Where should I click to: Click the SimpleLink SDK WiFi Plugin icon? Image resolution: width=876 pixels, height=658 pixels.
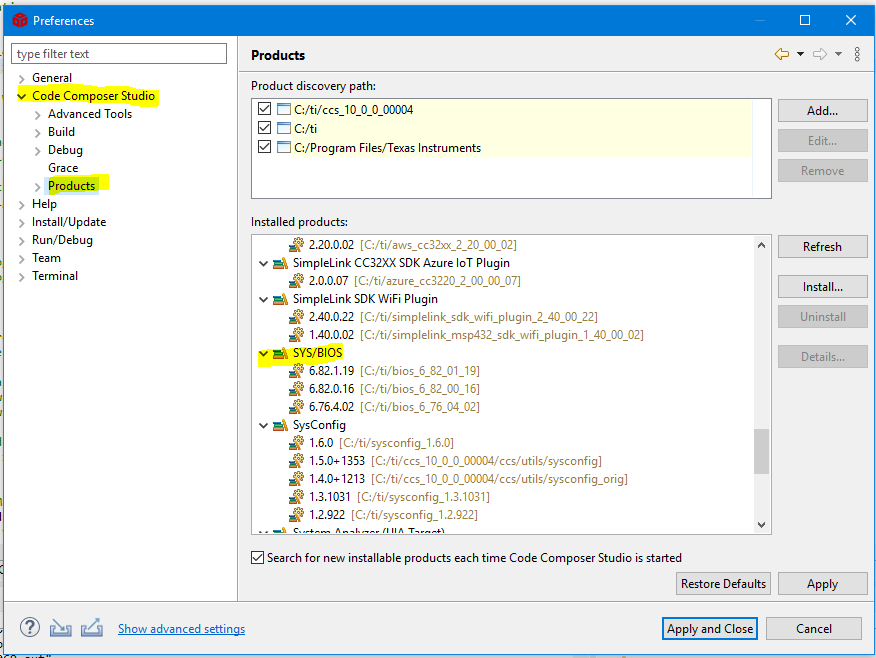click(x=280, y=299)
